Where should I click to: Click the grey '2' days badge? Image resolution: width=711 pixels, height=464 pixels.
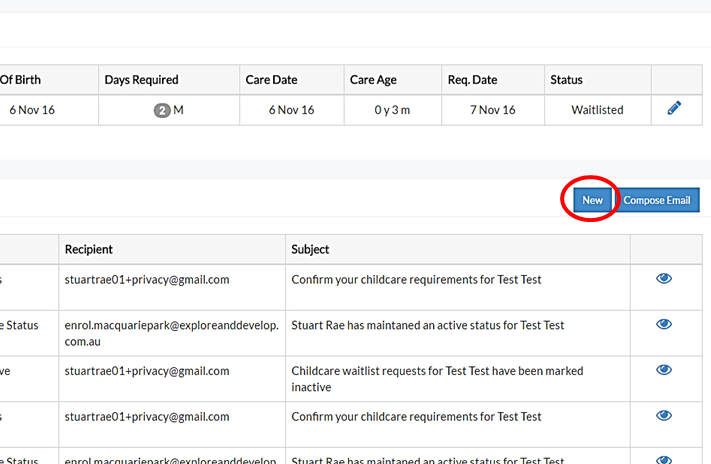click(x=162, y=110)
